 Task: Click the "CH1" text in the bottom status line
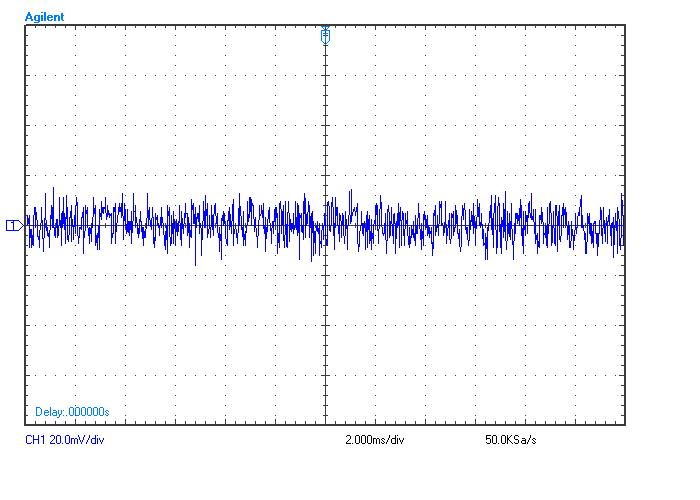35,440
